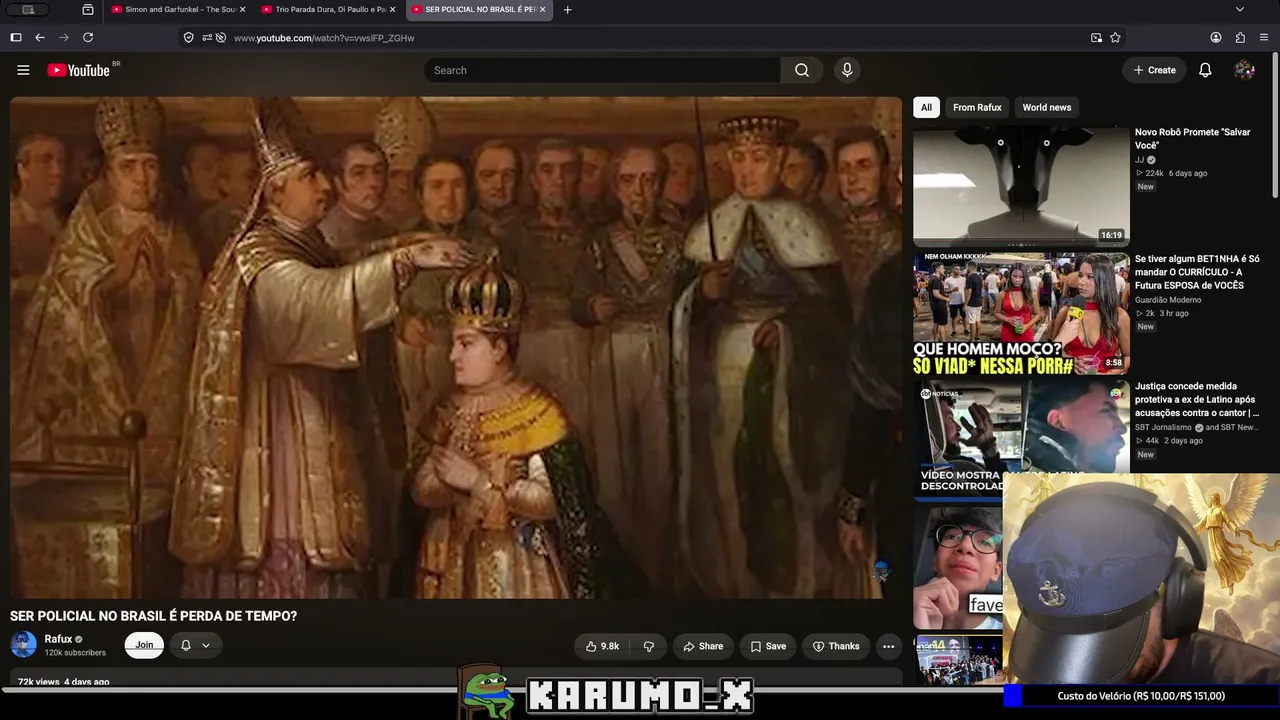Screen dimensions: 1280x720
Task: Select the All filter chip
Action: click(926, 107)
